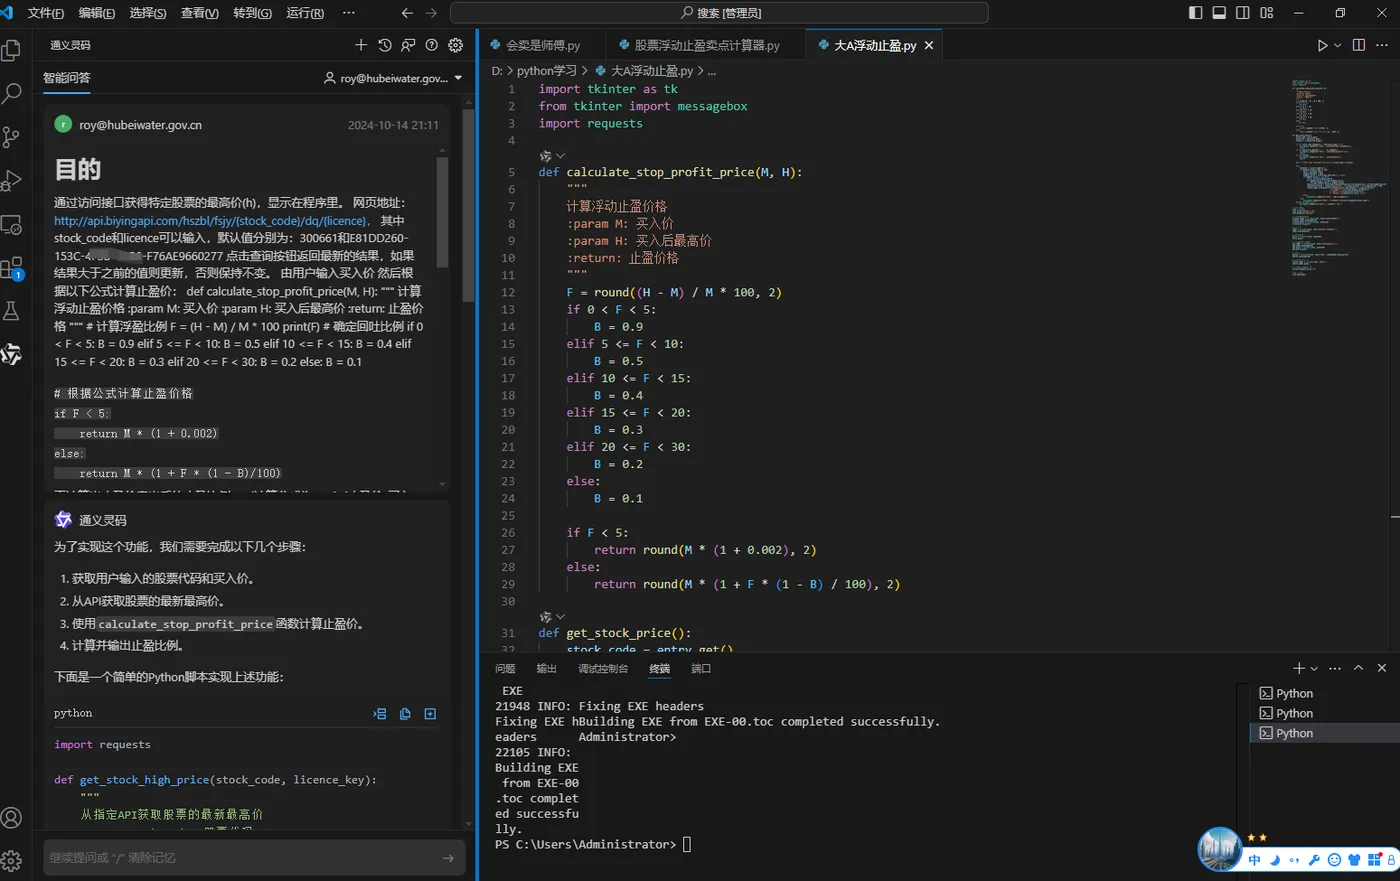Open the new terminal profile dropdown
Viewport: 1400px width, 881px height.
coord(1314,668)
